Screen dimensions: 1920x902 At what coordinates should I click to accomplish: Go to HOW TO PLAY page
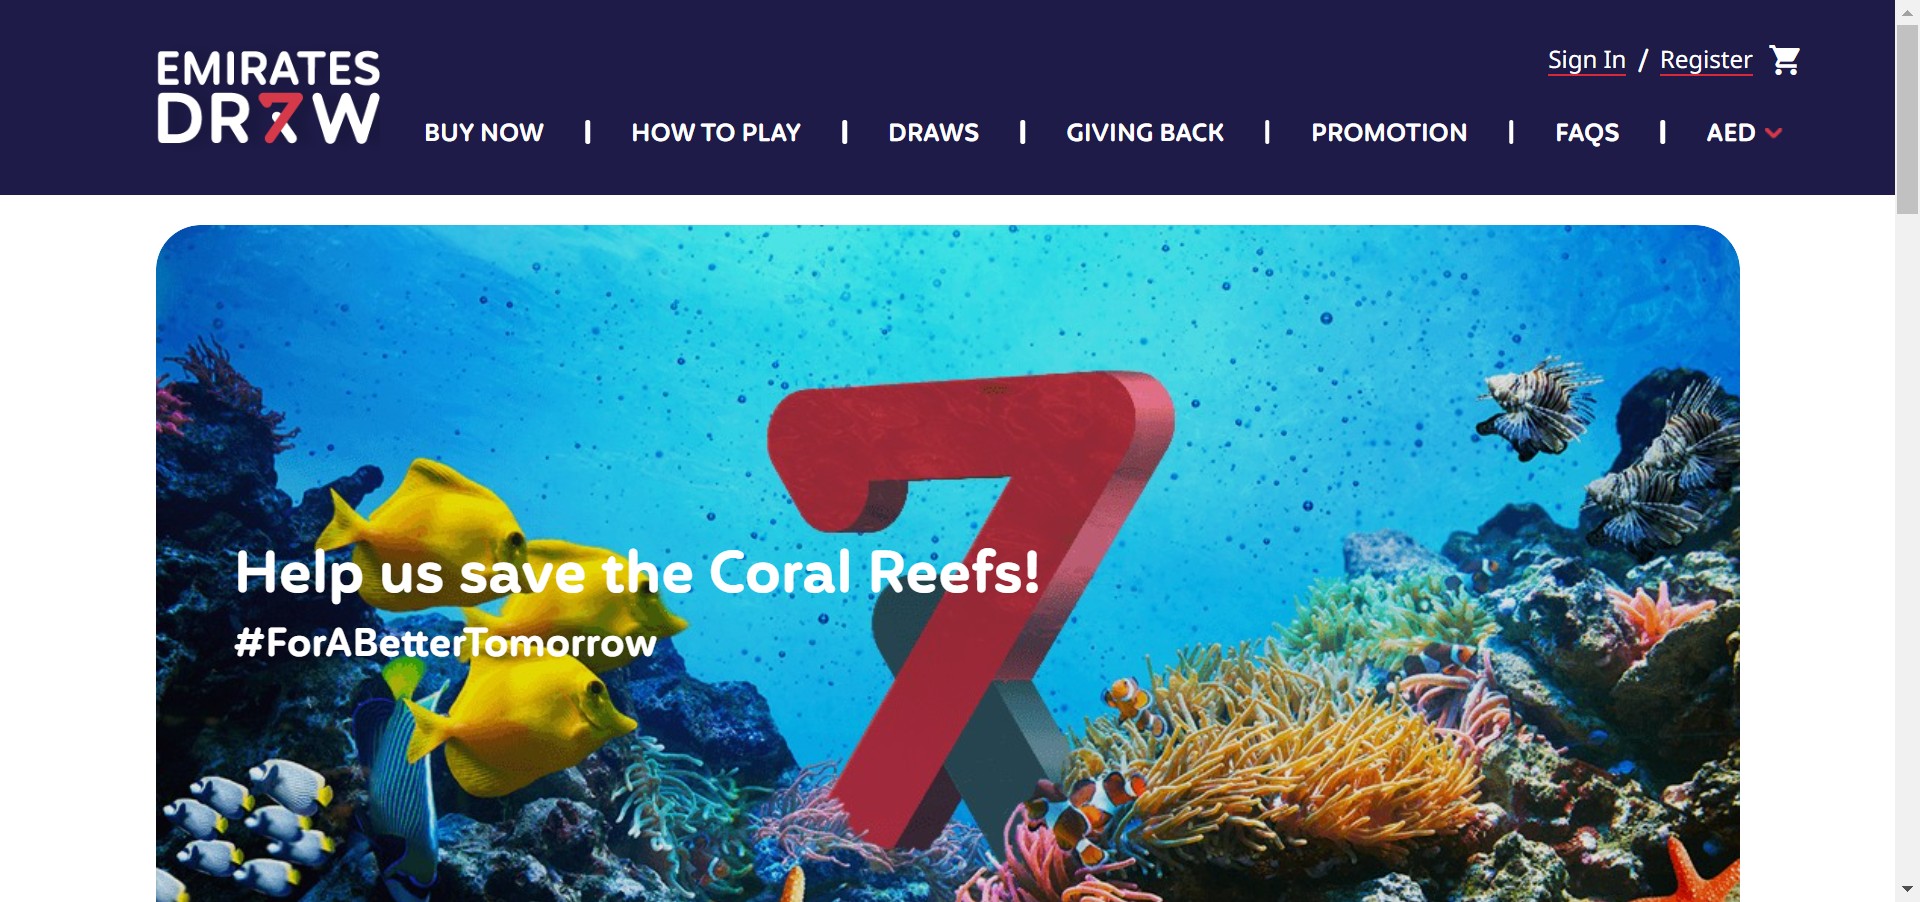coord(716,132)
